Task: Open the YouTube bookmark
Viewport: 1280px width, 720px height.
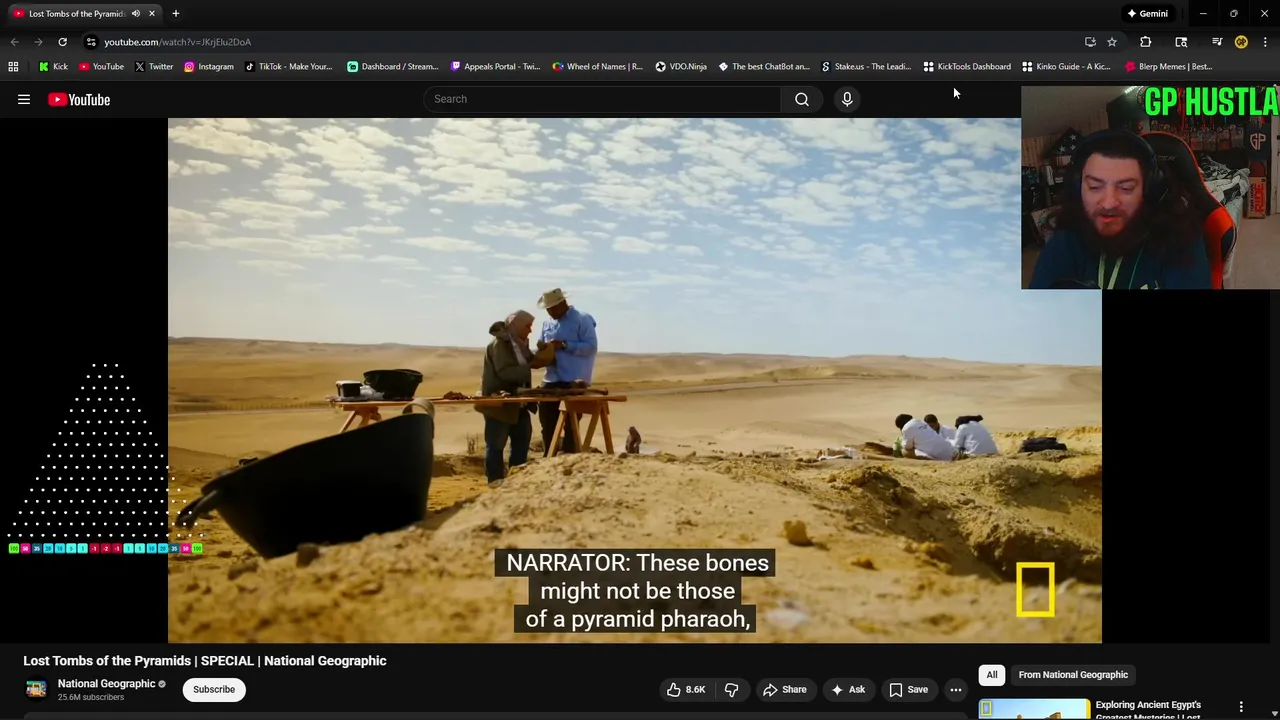Action: tap(101, 67)
